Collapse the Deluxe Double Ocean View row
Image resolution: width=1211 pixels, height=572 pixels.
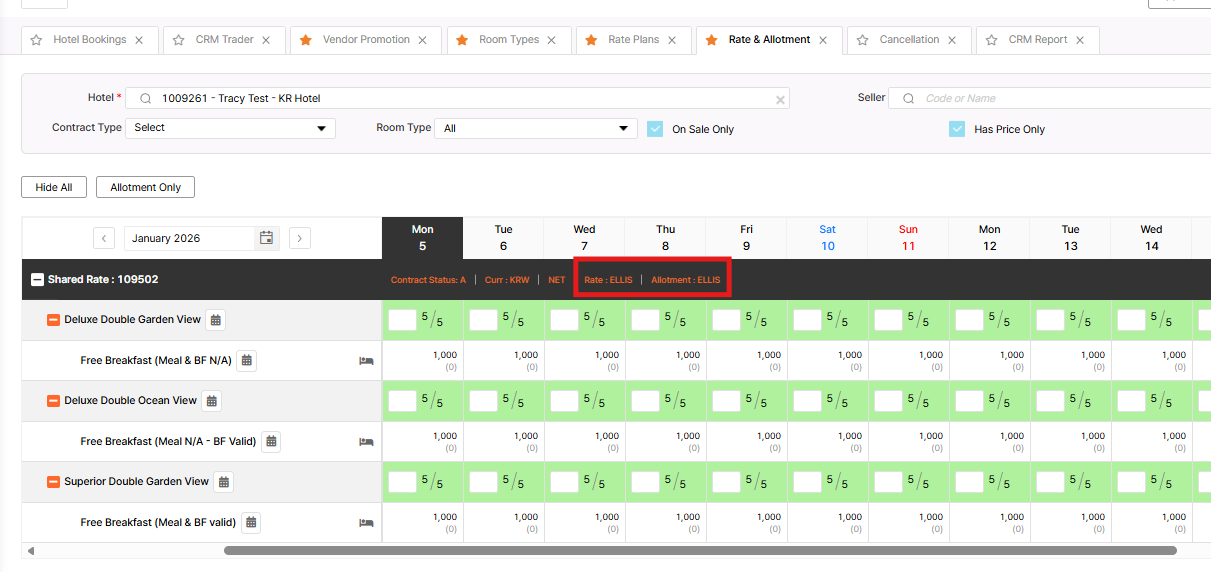(54, 401)
